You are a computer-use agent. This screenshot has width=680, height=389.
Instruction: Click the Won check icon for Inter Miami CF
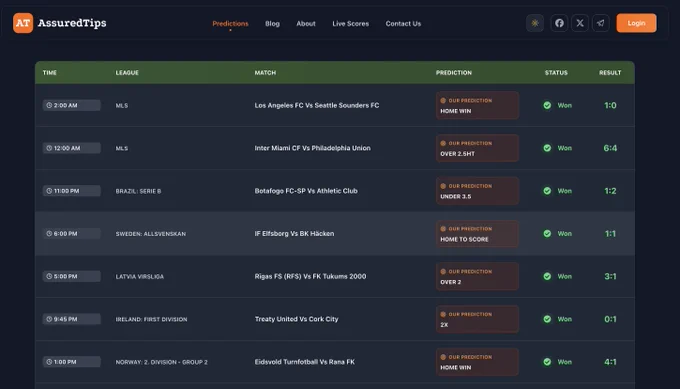[547, 148]
